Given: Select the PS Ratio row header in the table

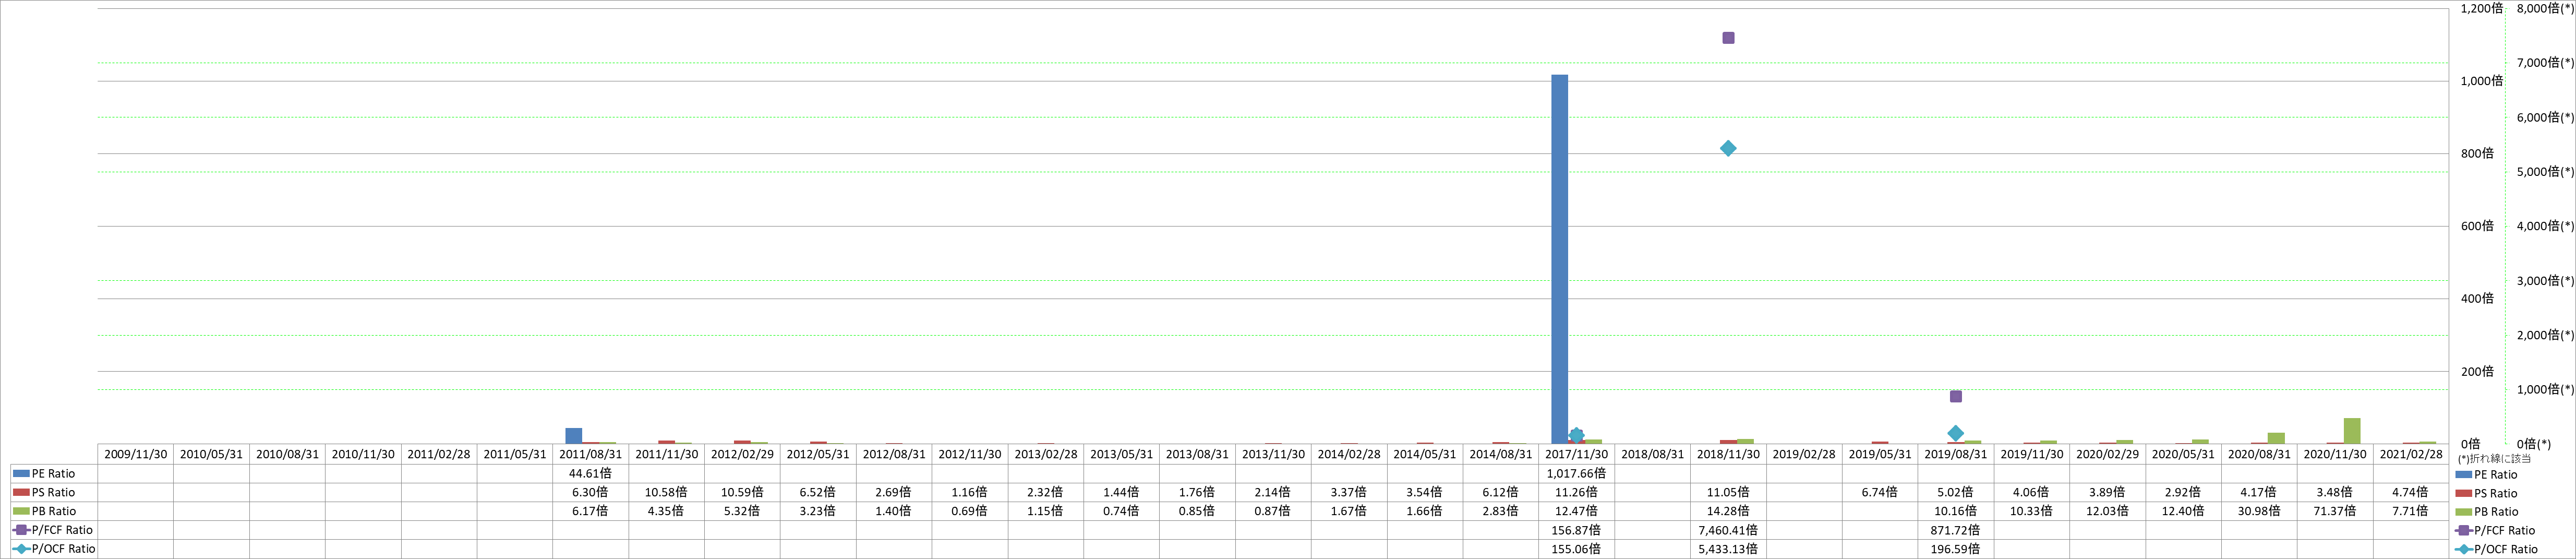Looking at the screenshot, I should point(54,492).
